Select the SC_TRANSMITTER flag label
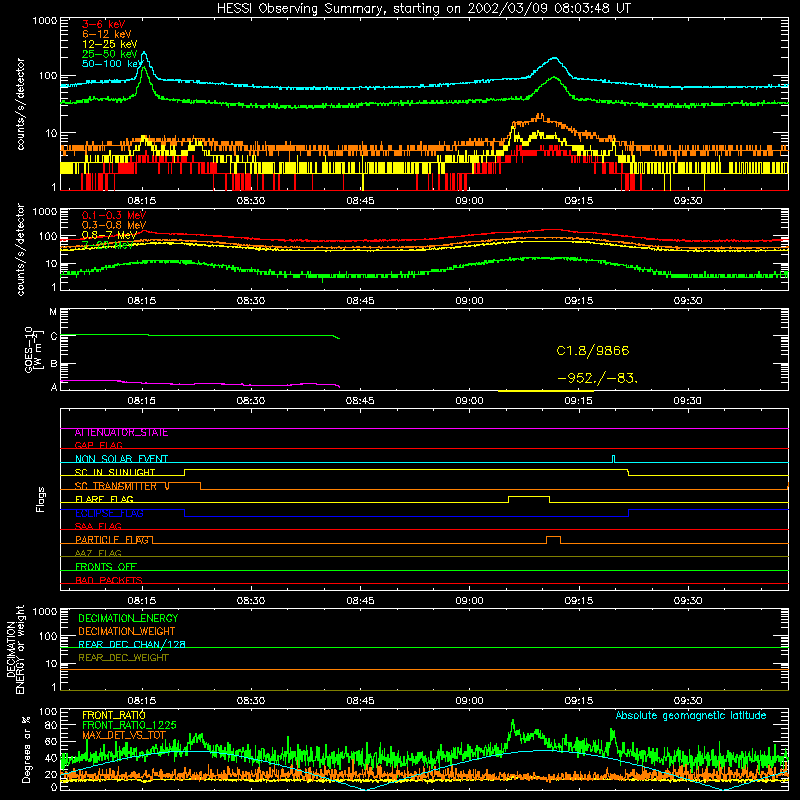The image size is (800, 800). (116, 486)
